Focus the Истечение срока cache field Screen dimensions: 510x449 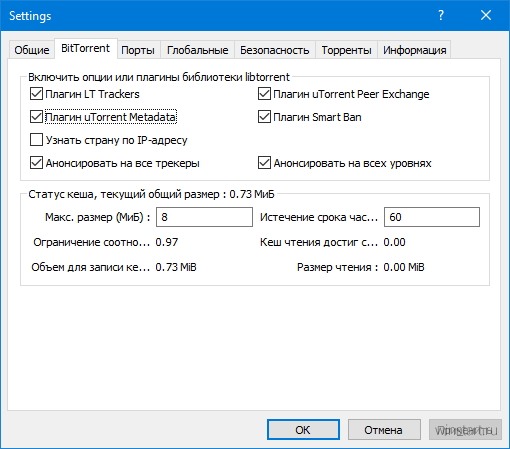point(432,217)
